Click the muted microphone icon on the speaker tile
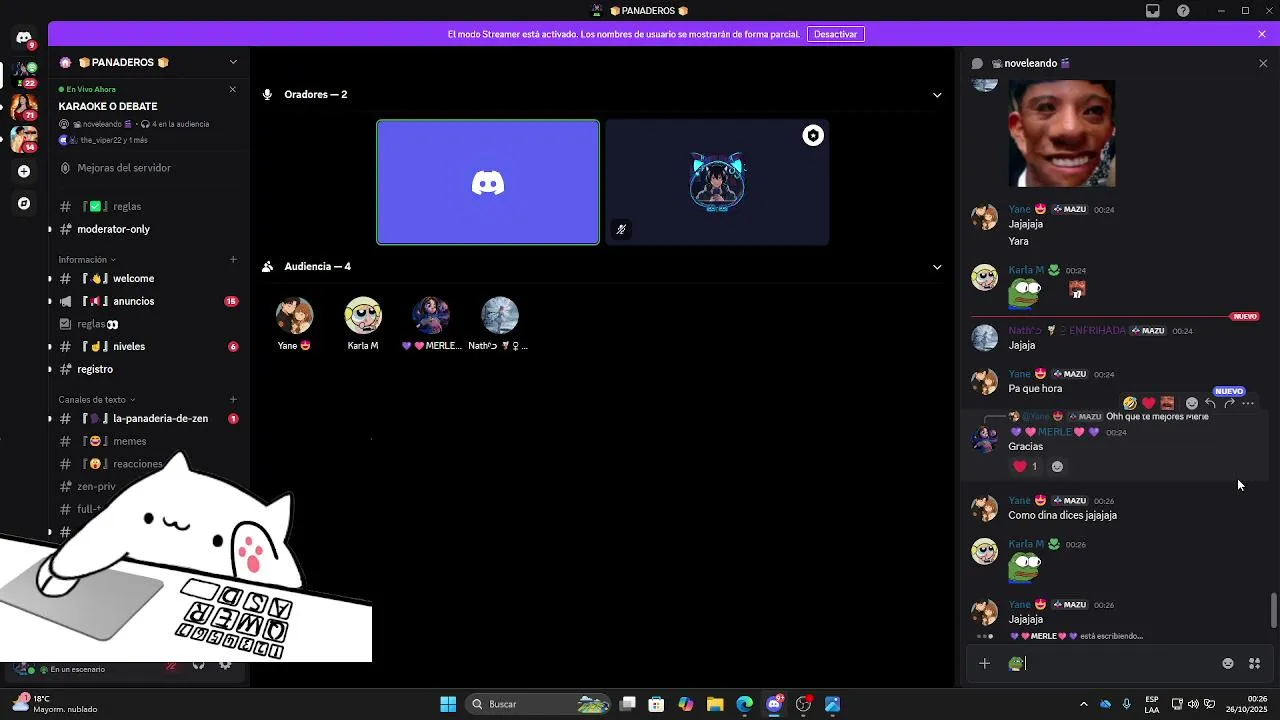The width and height of the screenshot is (1280, 720). click(621, 229)
